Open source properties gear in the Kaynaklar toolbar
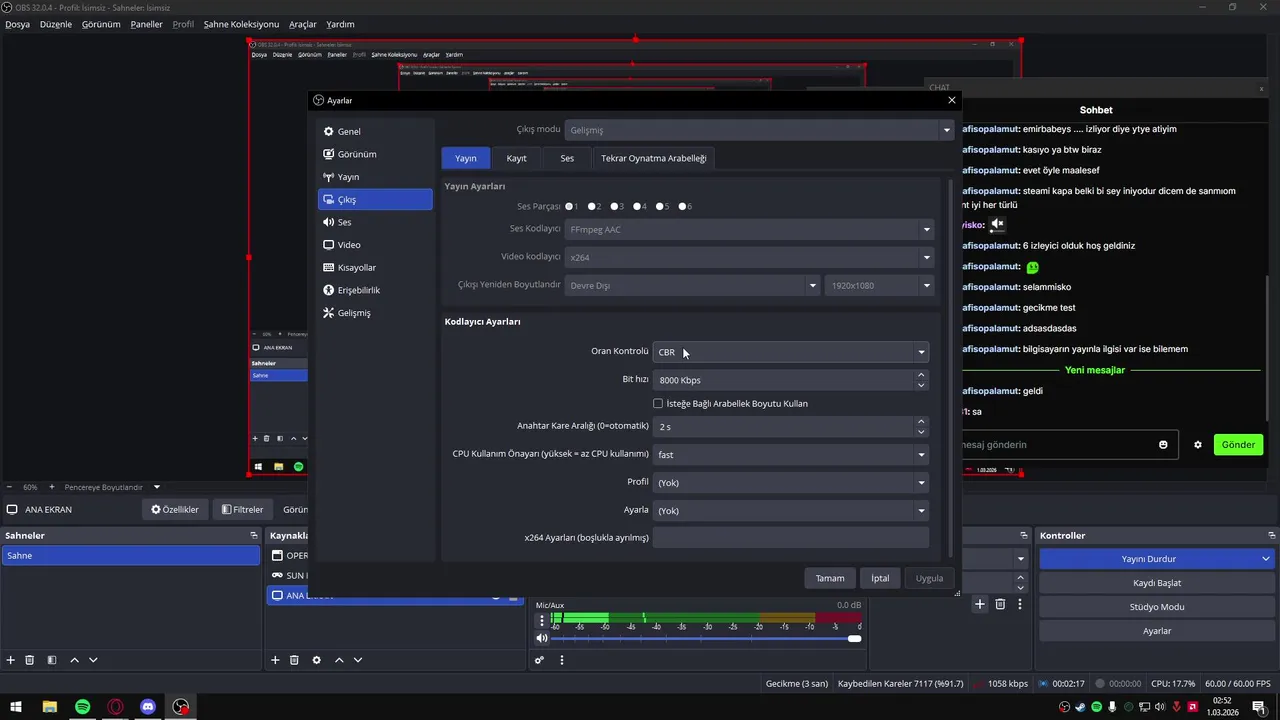Image resolution: width=1280 pixels, height=720 pixels. coord(317,660)
